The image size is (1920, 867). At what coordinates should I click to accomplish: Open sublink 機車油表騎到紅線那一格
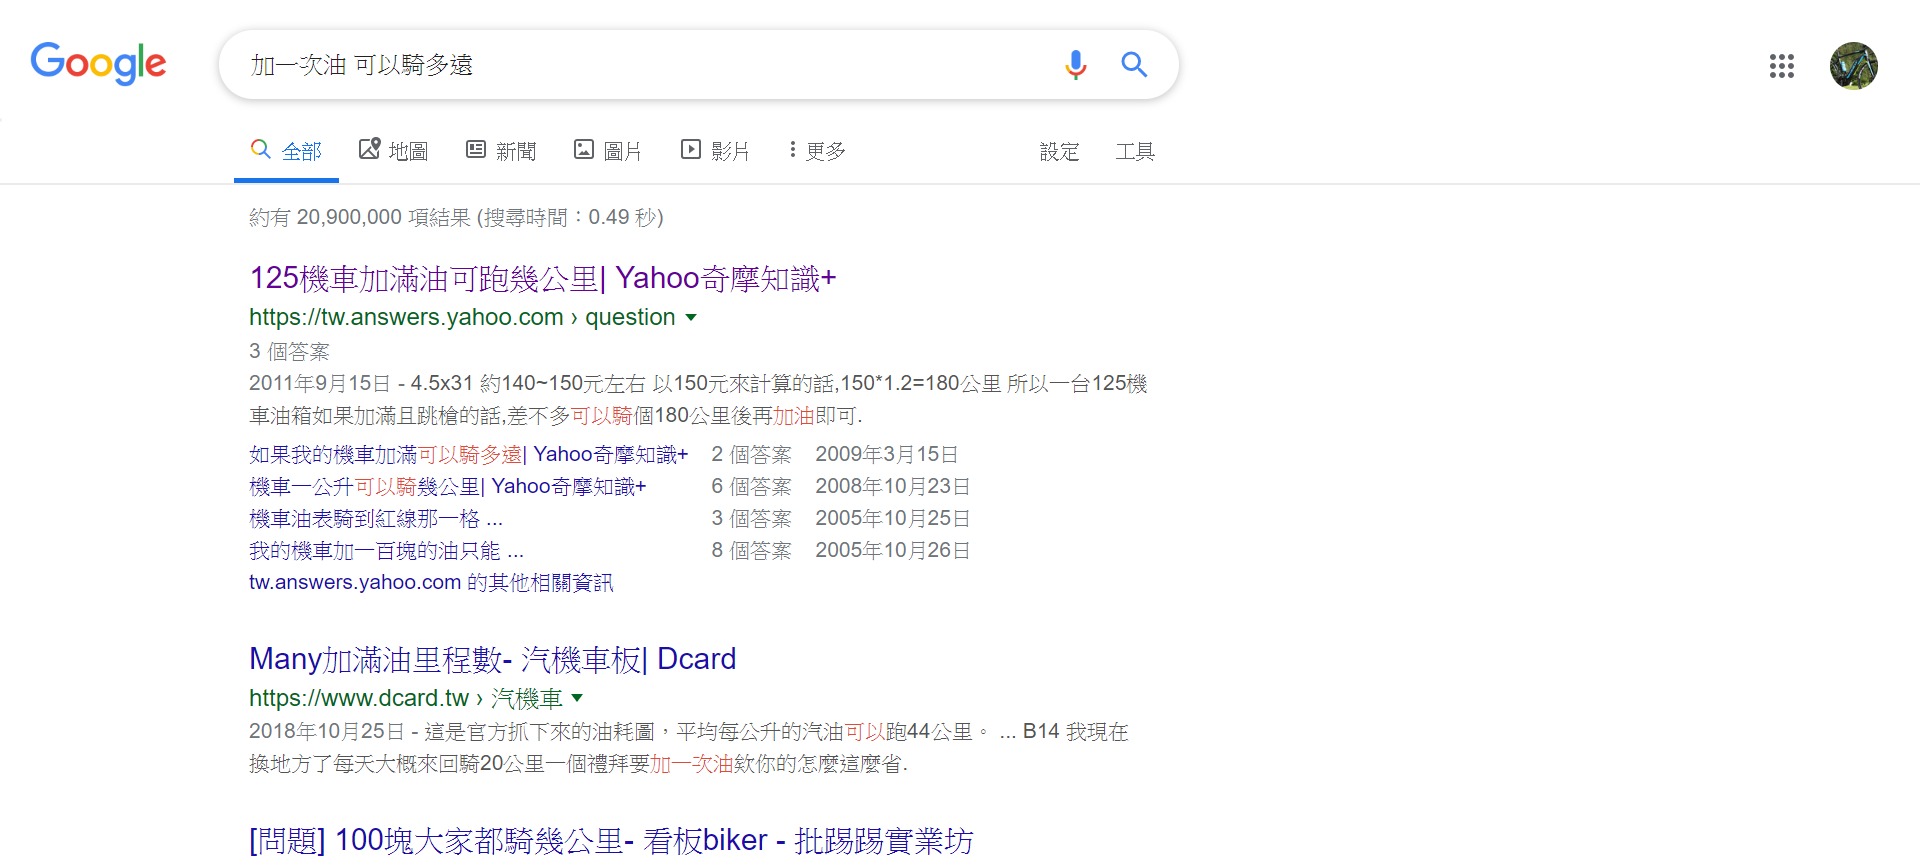coord(376,518)
